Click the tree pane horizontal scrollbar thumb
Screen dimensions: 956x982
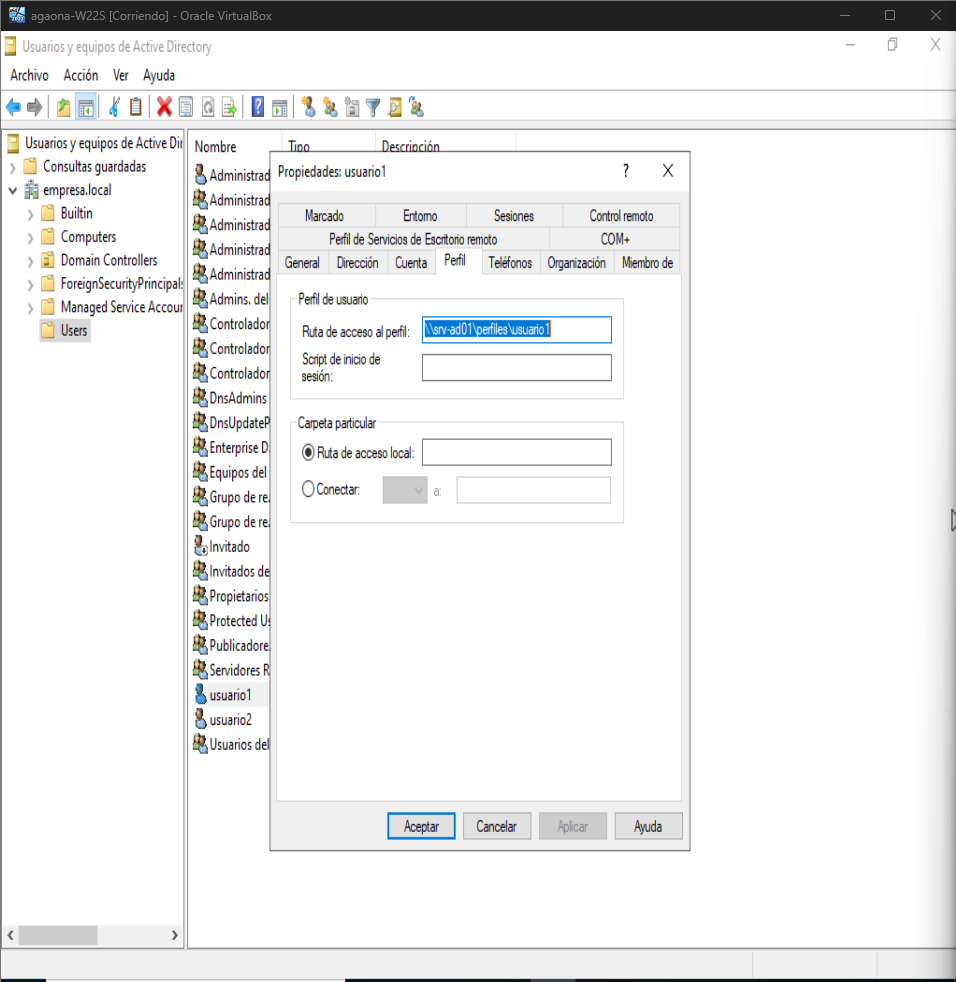[x=58, y=935]
